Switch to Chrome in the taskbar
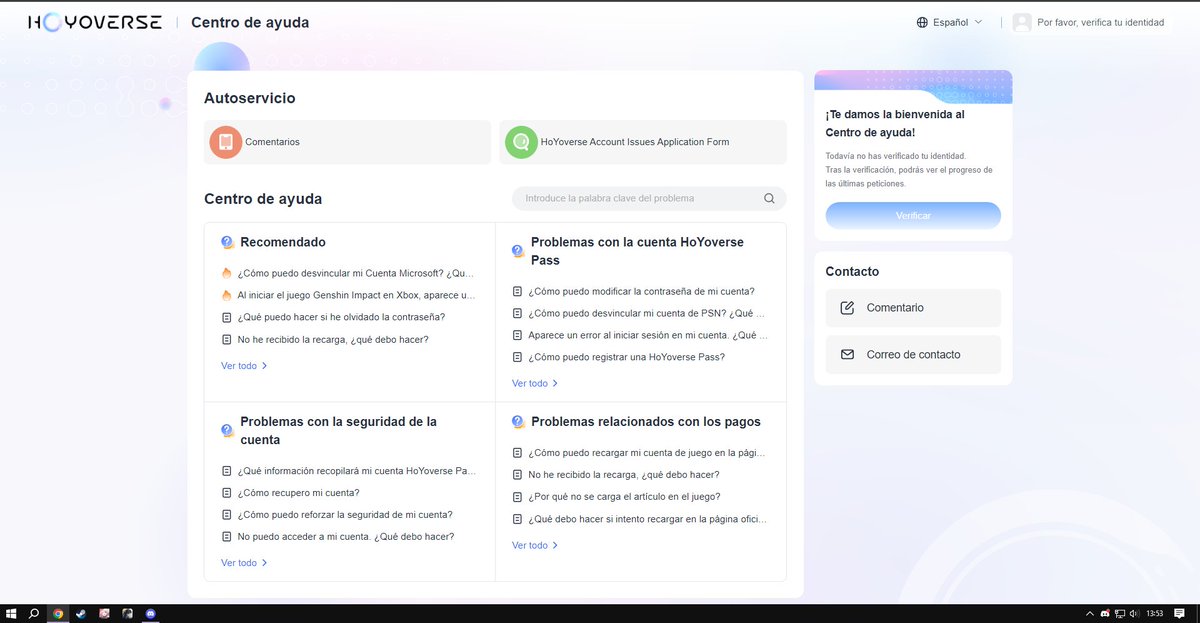Viewport: 1200px width, 623px height. point(58,613)
